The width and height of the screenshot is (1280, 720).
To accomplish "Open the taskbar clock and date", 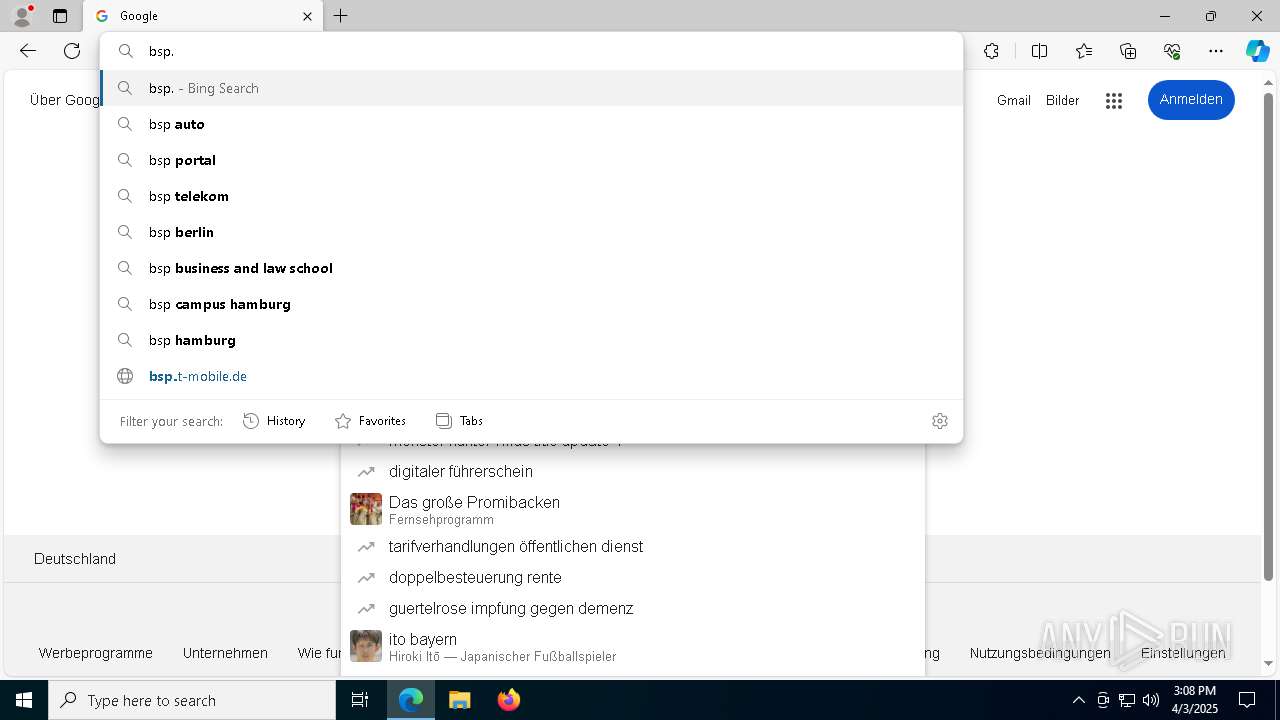I will click(1195, 700).
